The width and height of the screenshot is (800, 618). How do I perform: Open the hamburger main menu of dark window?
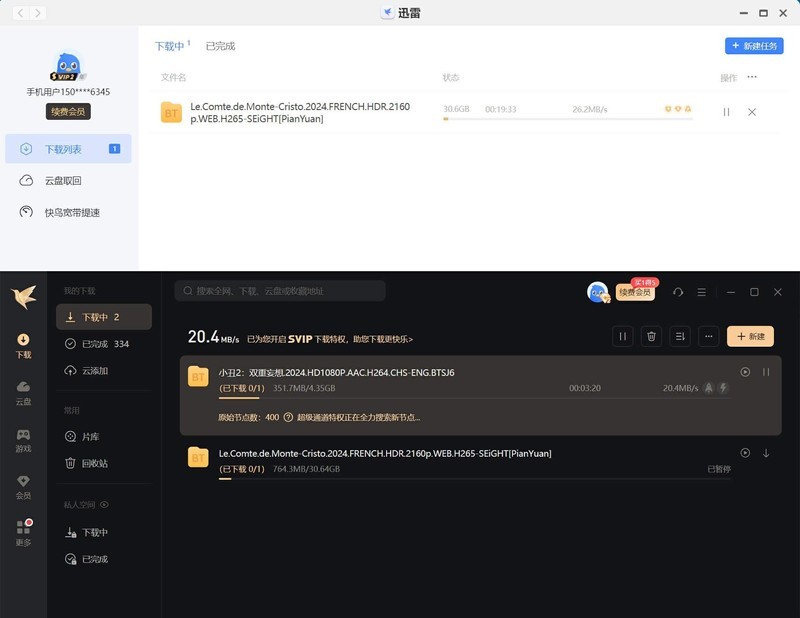pos(701,292)
